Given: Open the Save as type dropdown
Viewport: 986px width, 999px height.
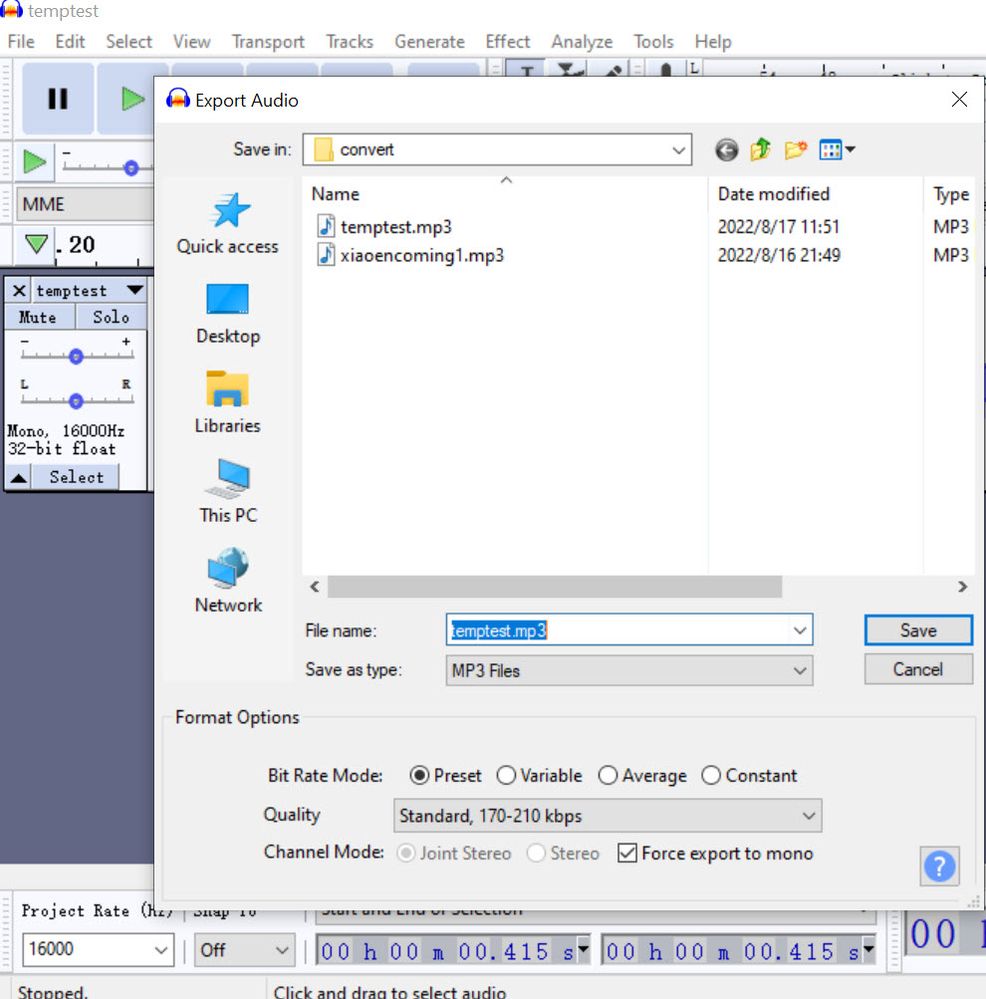Looking at the screenshot, I should [629, 671].
